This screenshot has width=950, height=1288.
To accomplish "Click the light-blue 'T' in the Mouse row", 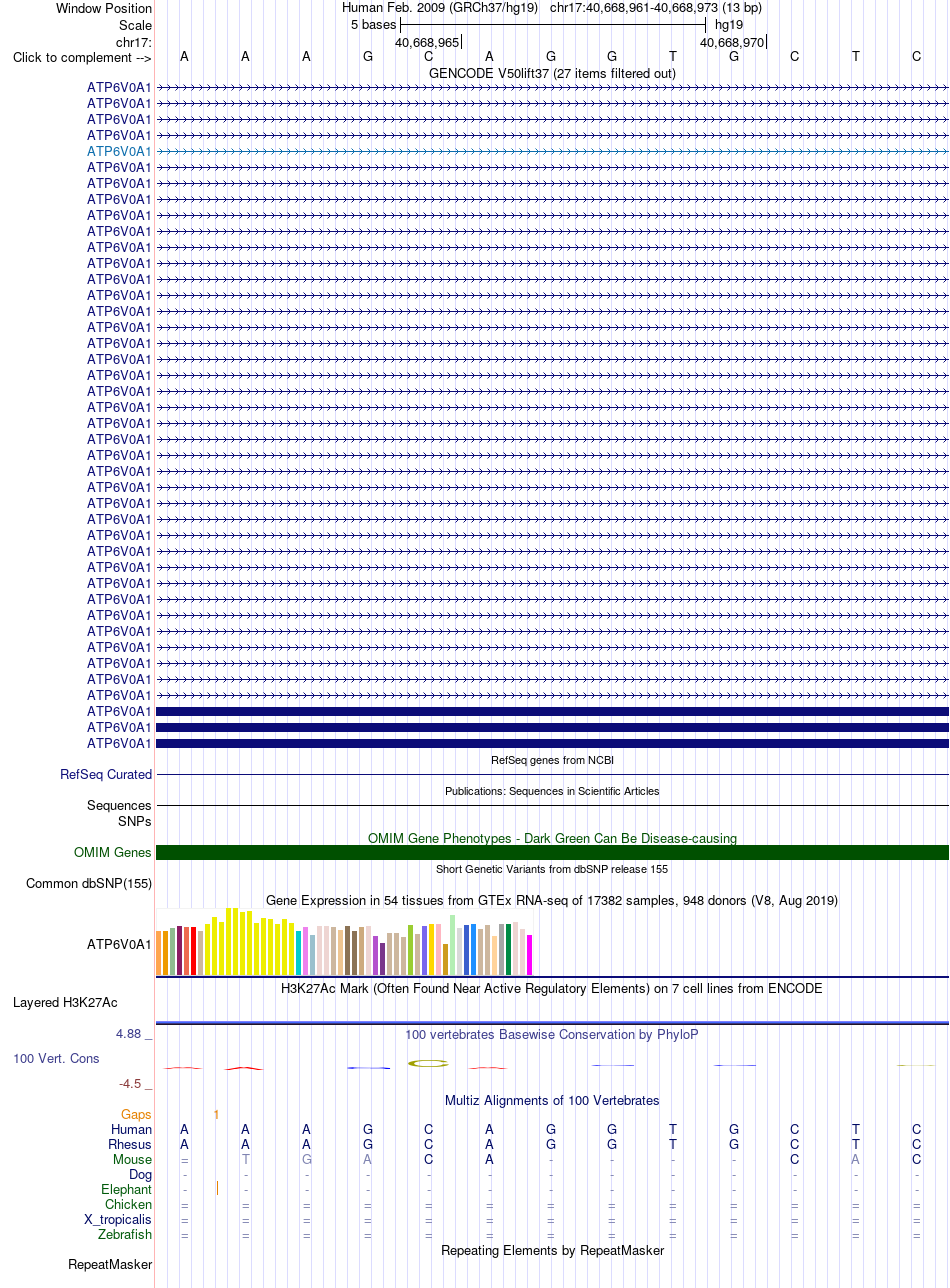I will (246, 1159).
